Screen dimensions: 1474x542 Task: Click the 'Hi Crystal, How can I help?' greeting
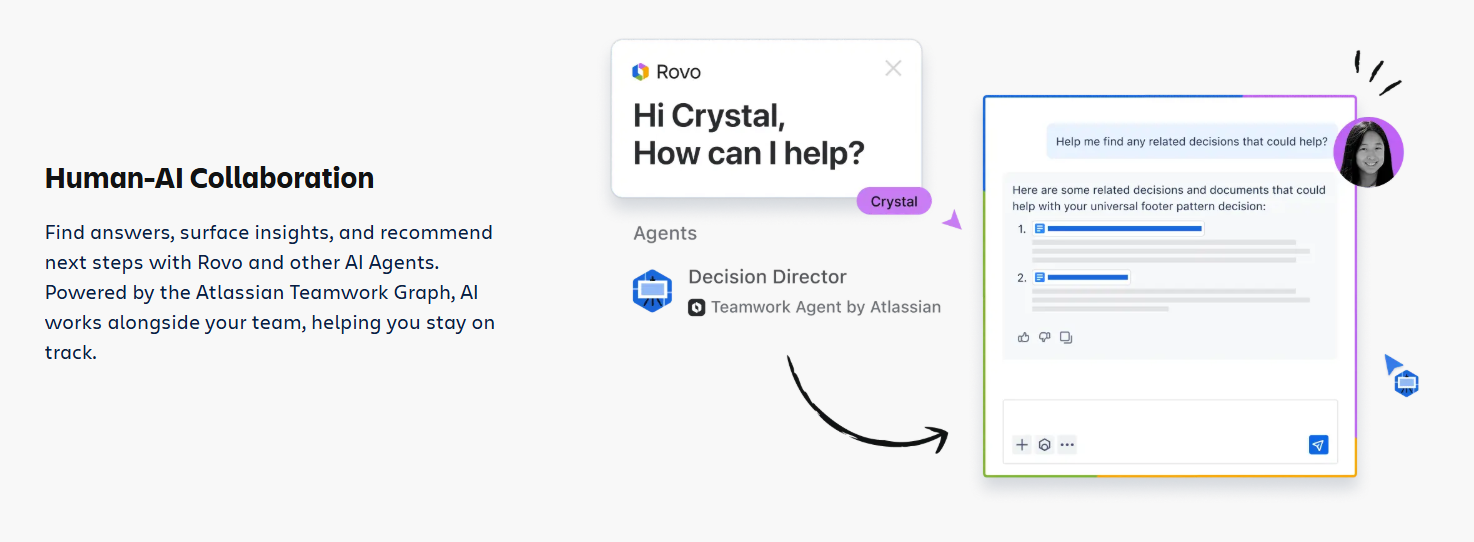tap(749, 134)
